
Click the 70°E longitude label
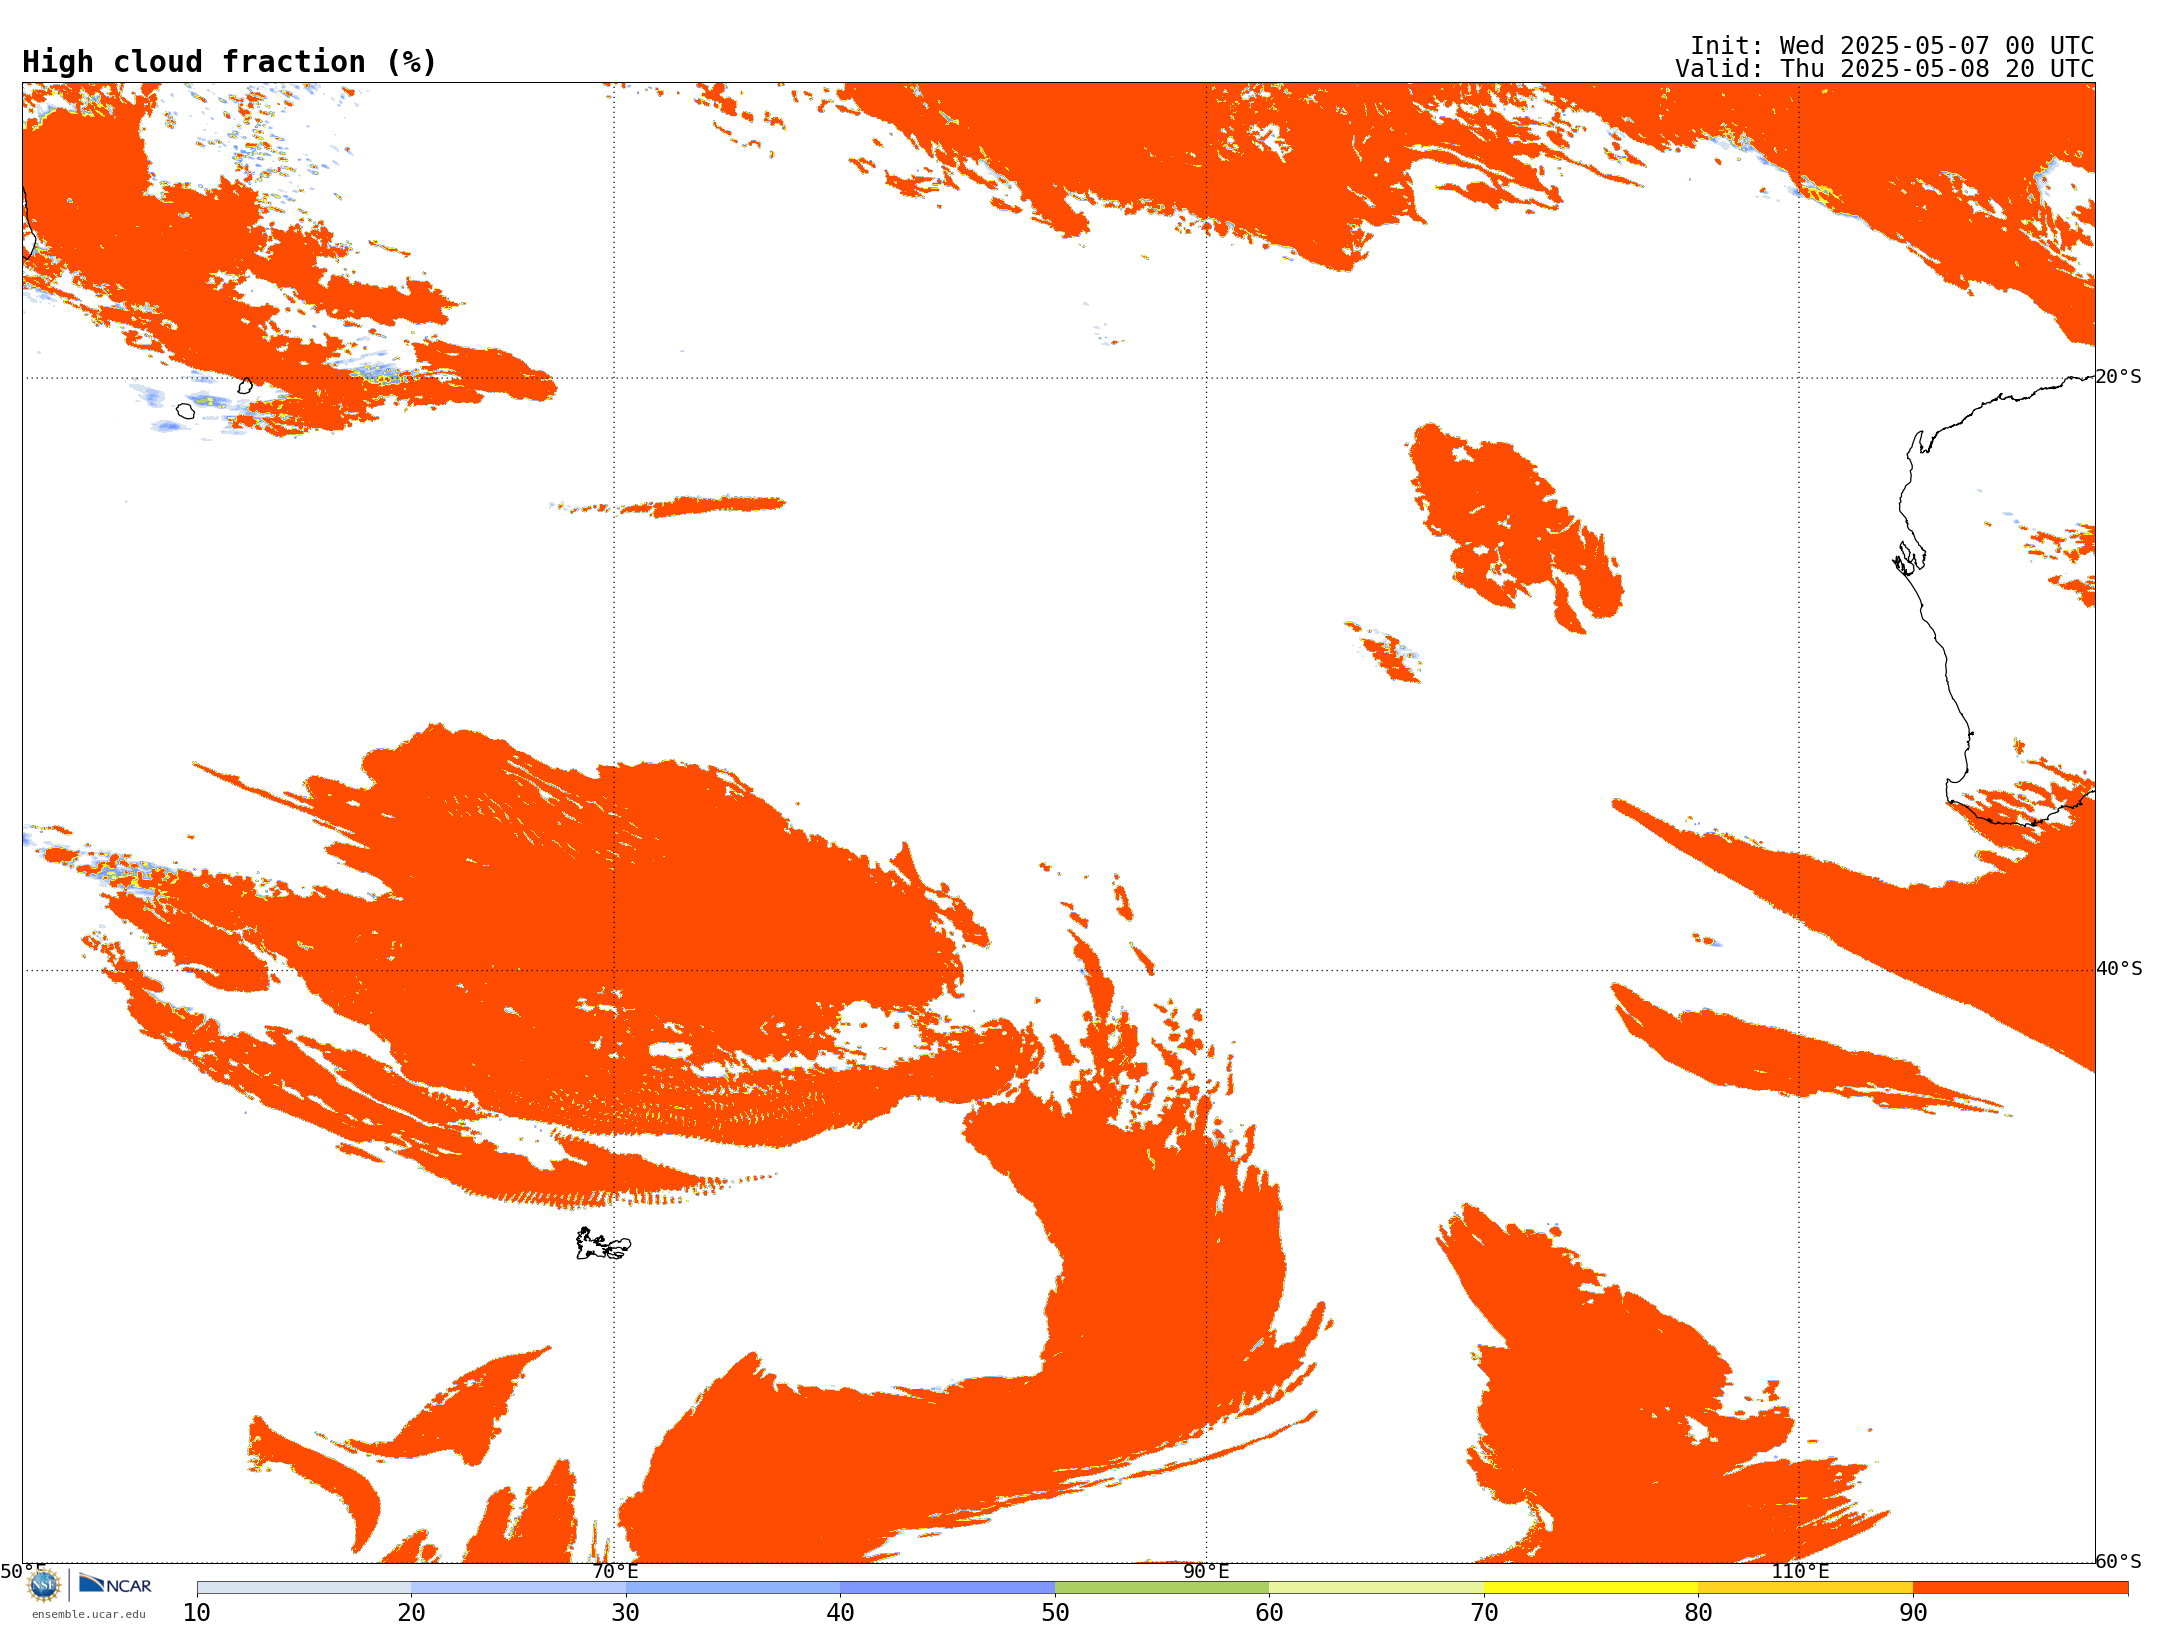[615, 1571]
